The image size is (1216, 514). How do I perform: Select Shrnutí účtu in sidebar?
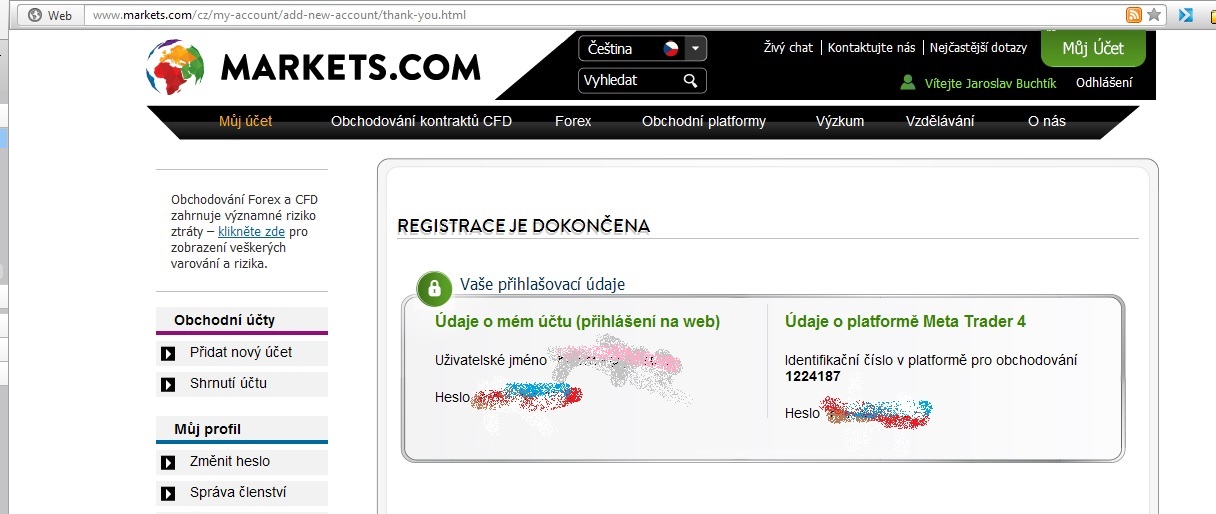tap(228, 383)
